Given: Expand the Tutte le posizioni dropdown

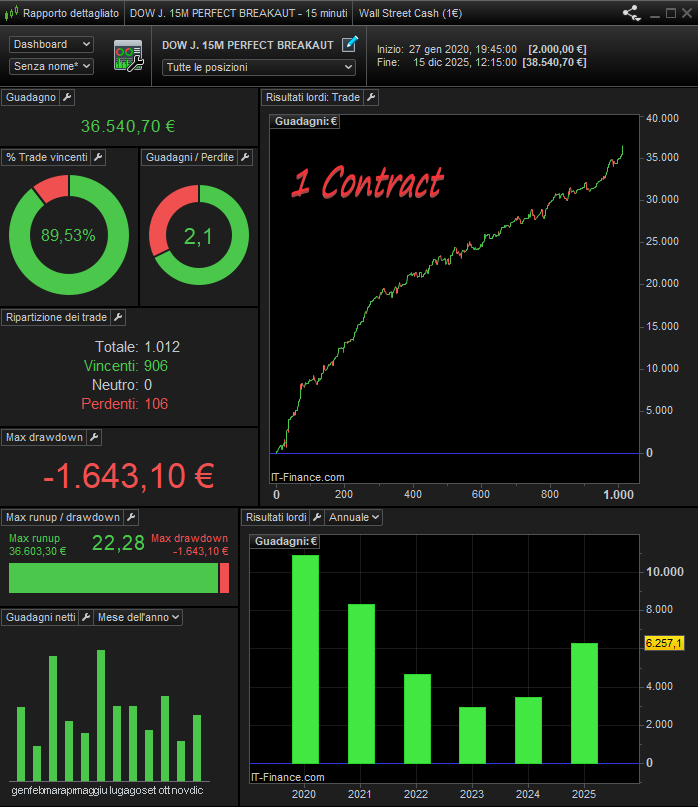Looking at the screenshot, I should (x=259, y=67).
